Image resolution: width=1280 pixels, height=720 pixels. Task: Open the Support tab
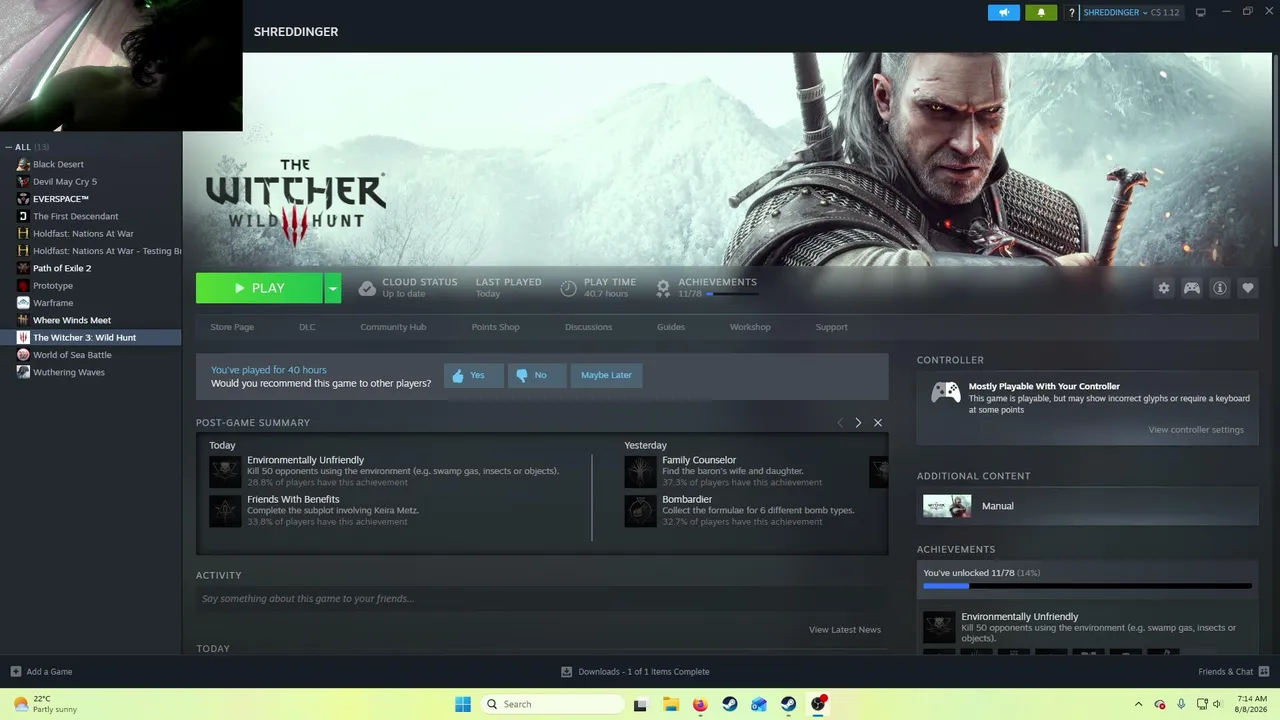coord(831,327)
